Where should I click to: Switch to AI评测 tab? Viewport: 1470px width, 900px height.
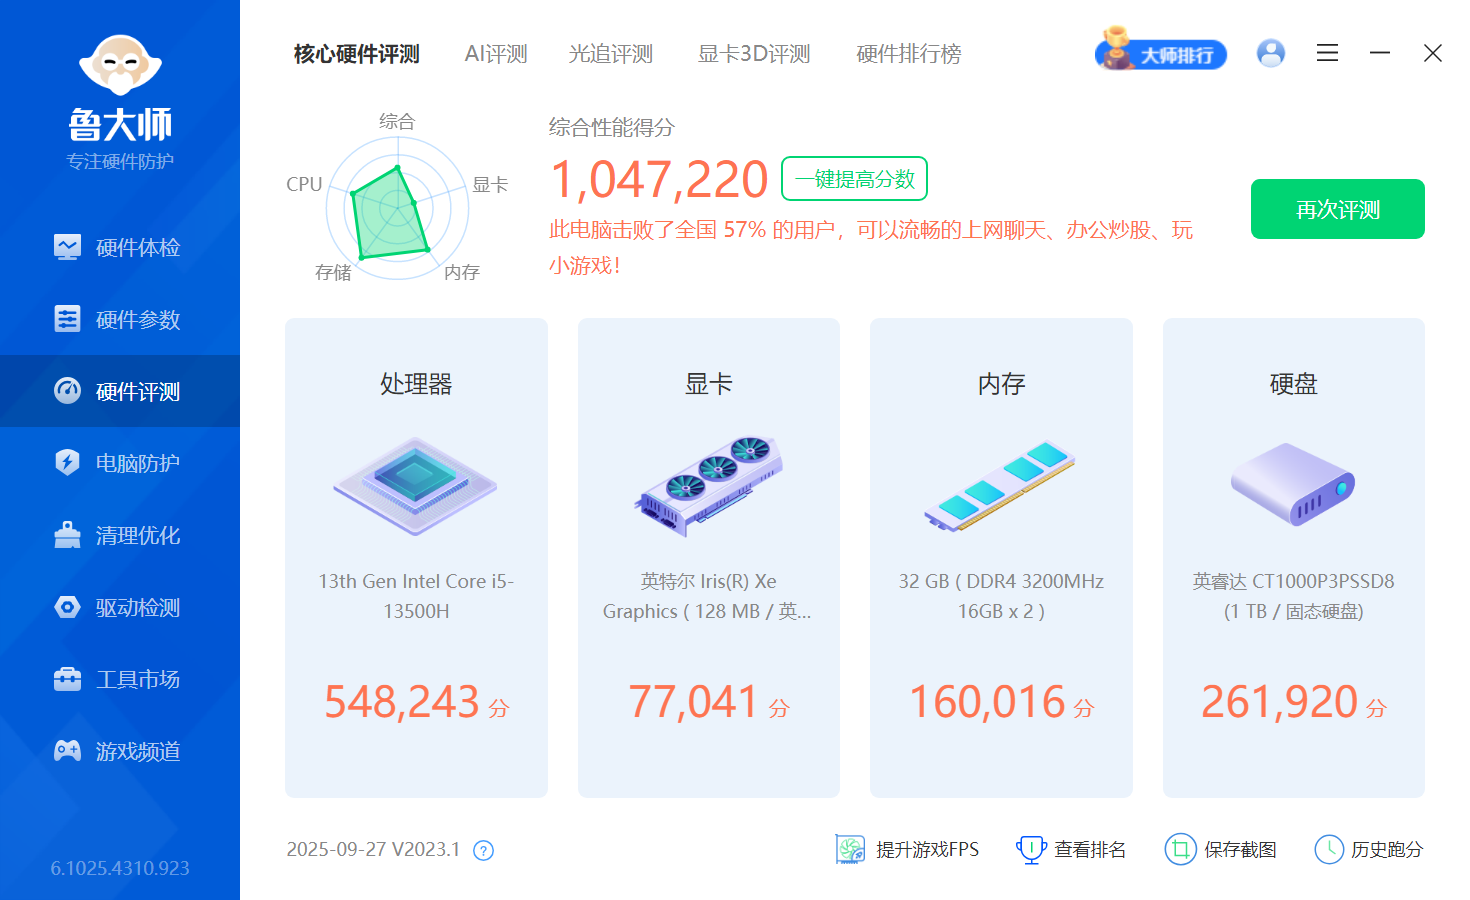(496, 54)
